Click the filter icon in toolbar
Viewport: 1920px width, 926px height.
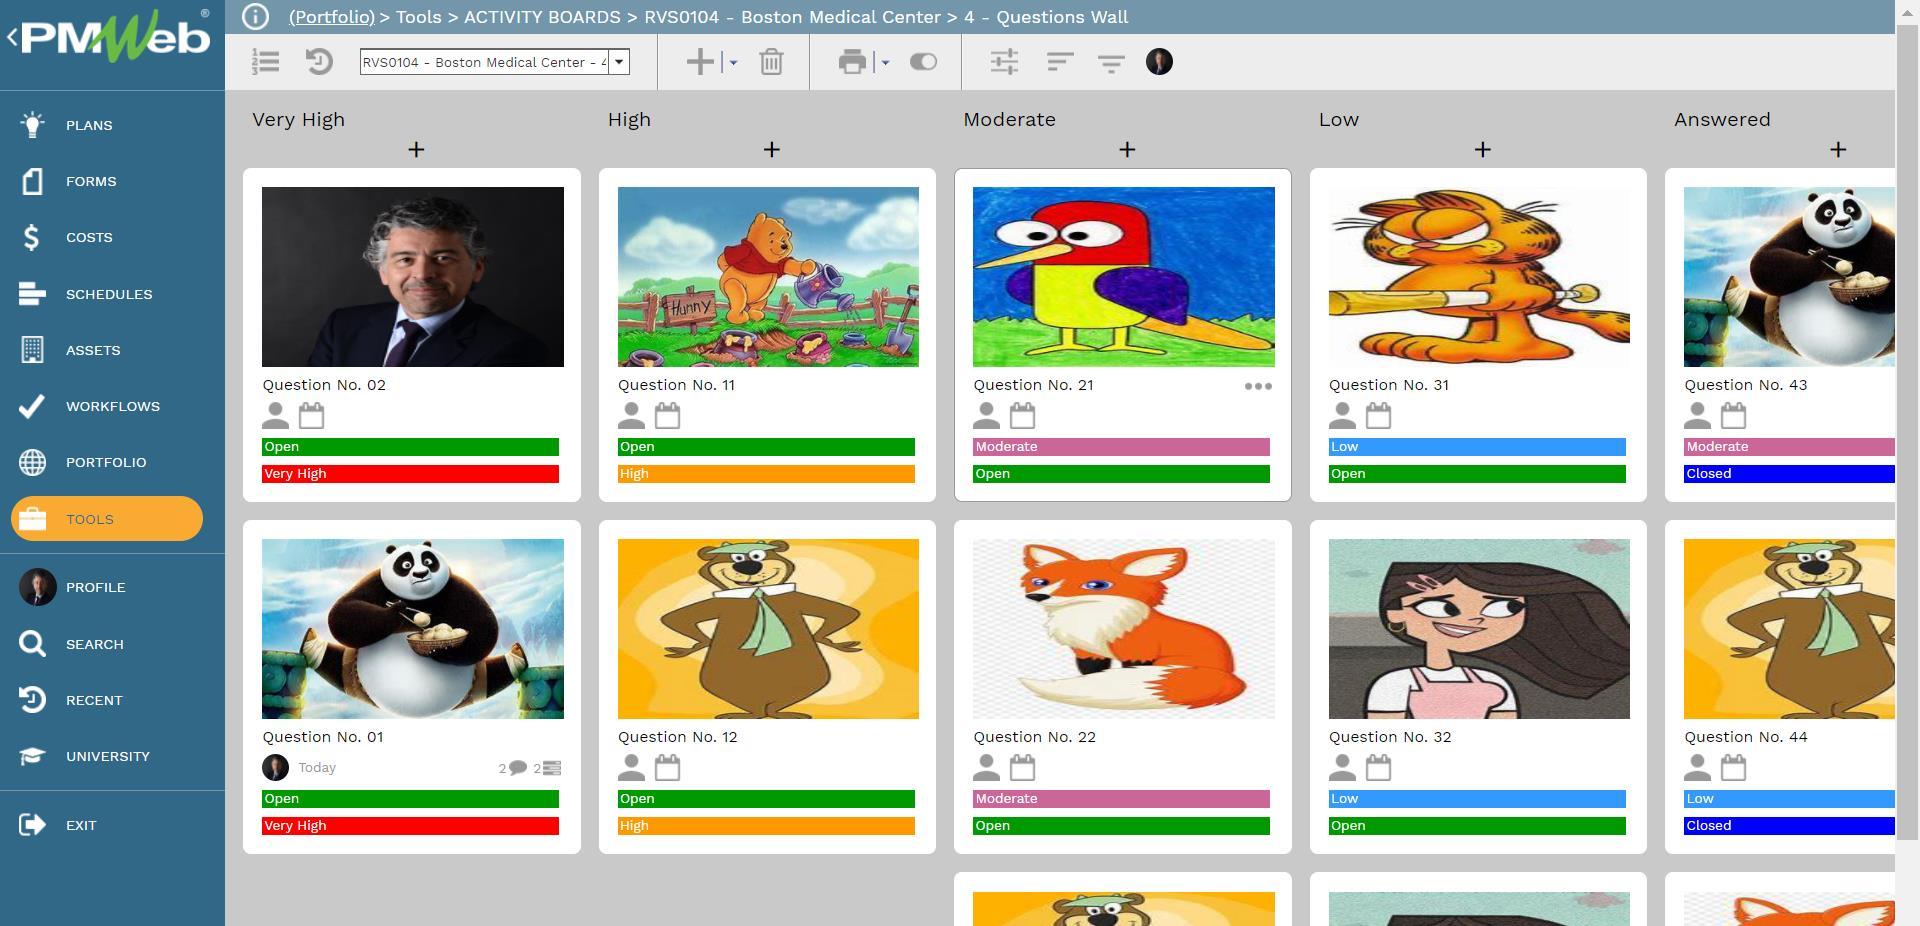tap(1111, 62)
